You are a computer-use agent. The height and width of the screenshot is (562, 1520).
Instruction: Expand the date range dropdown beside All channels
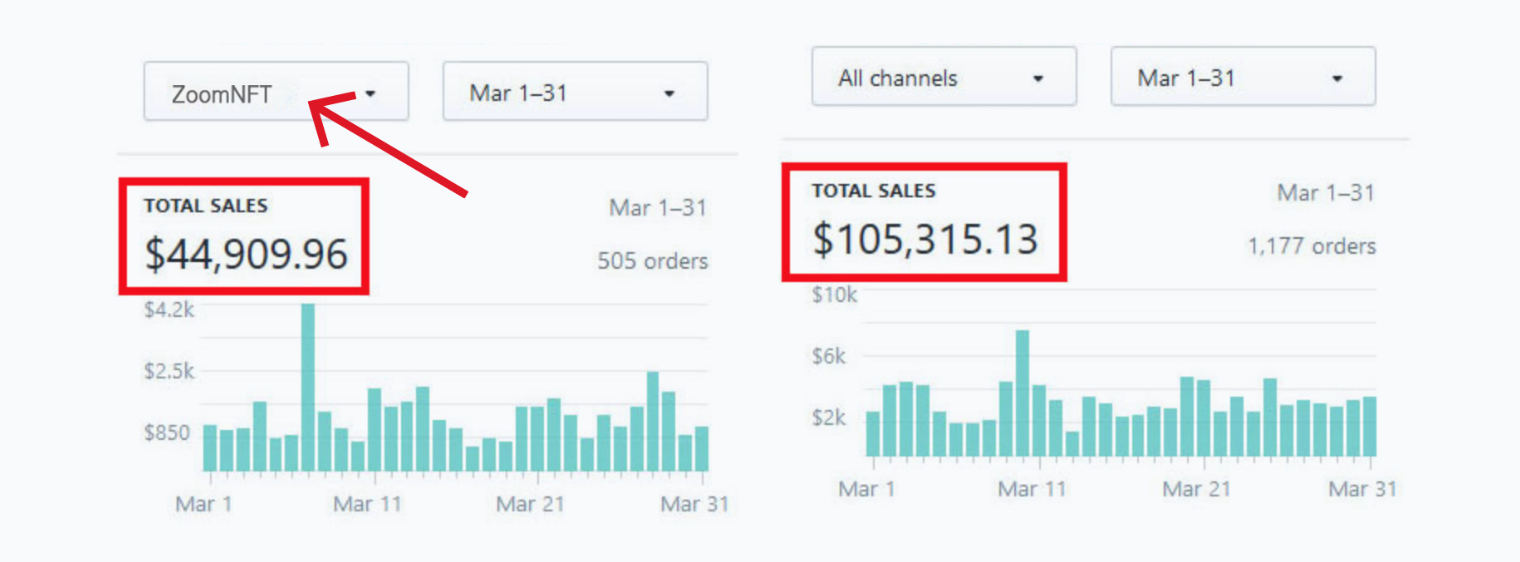pos(1242,76)
